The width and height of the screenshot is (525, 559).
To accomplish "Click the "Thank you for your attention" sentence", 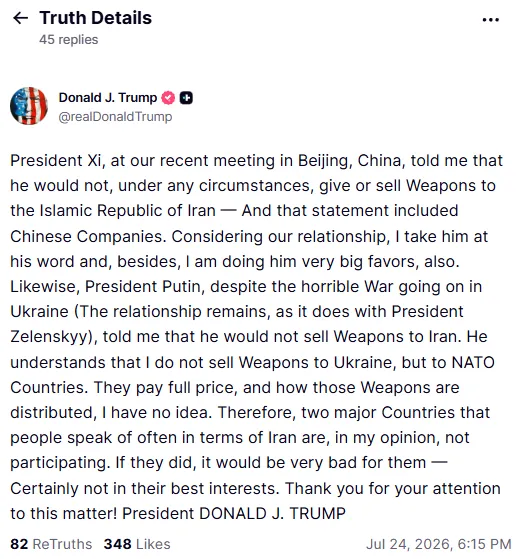I will (393, 488).
